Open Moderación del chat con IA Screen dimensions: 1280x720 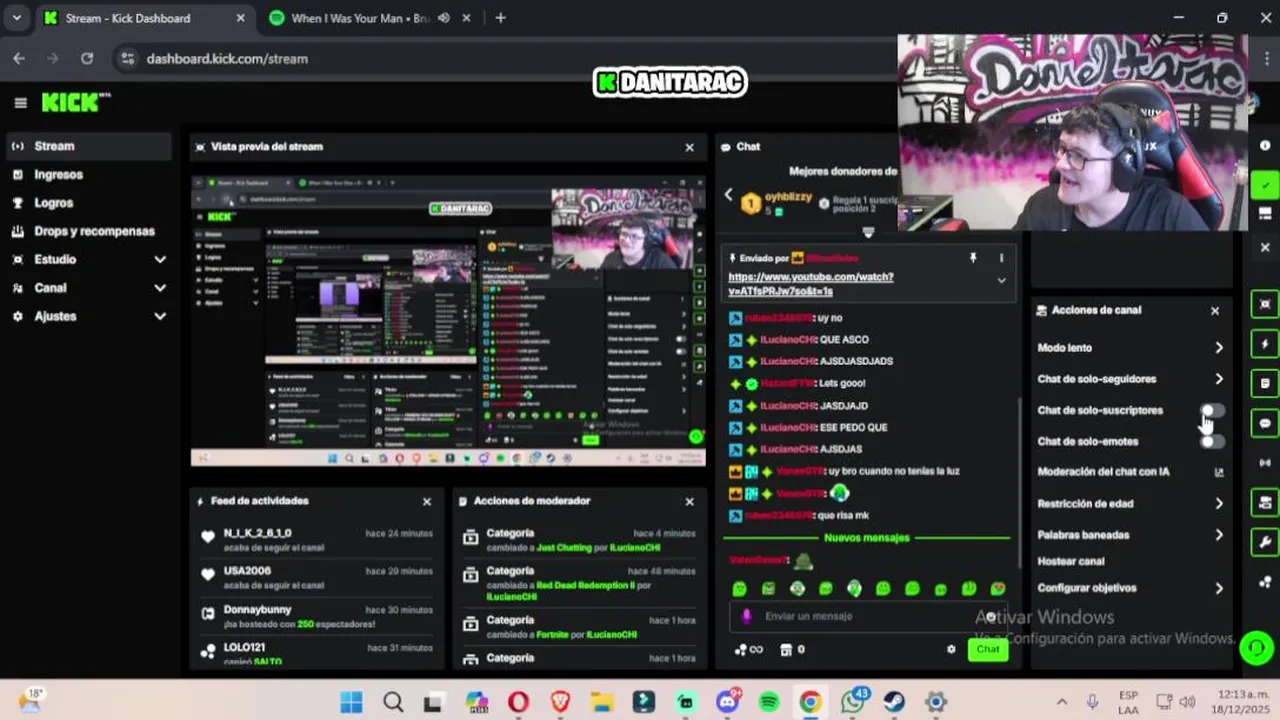(x=1130, y=472)
